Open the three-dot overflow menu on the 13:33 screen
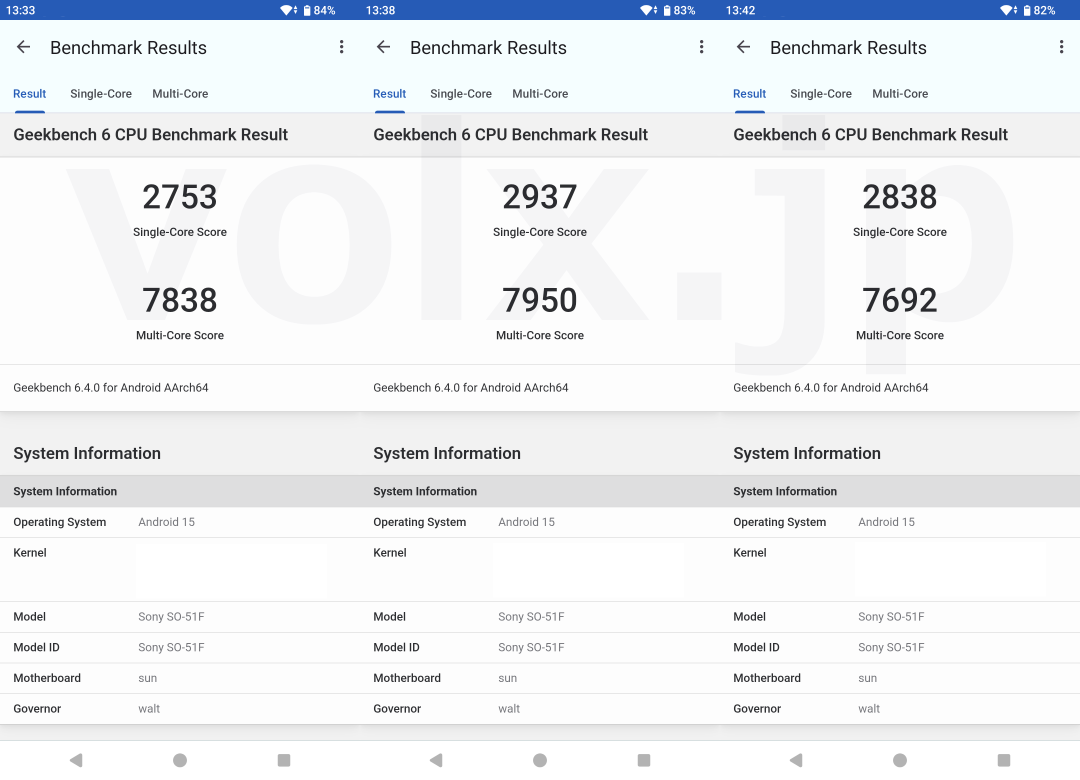This screenshot has width=1080, height=780. click(342, 47)
